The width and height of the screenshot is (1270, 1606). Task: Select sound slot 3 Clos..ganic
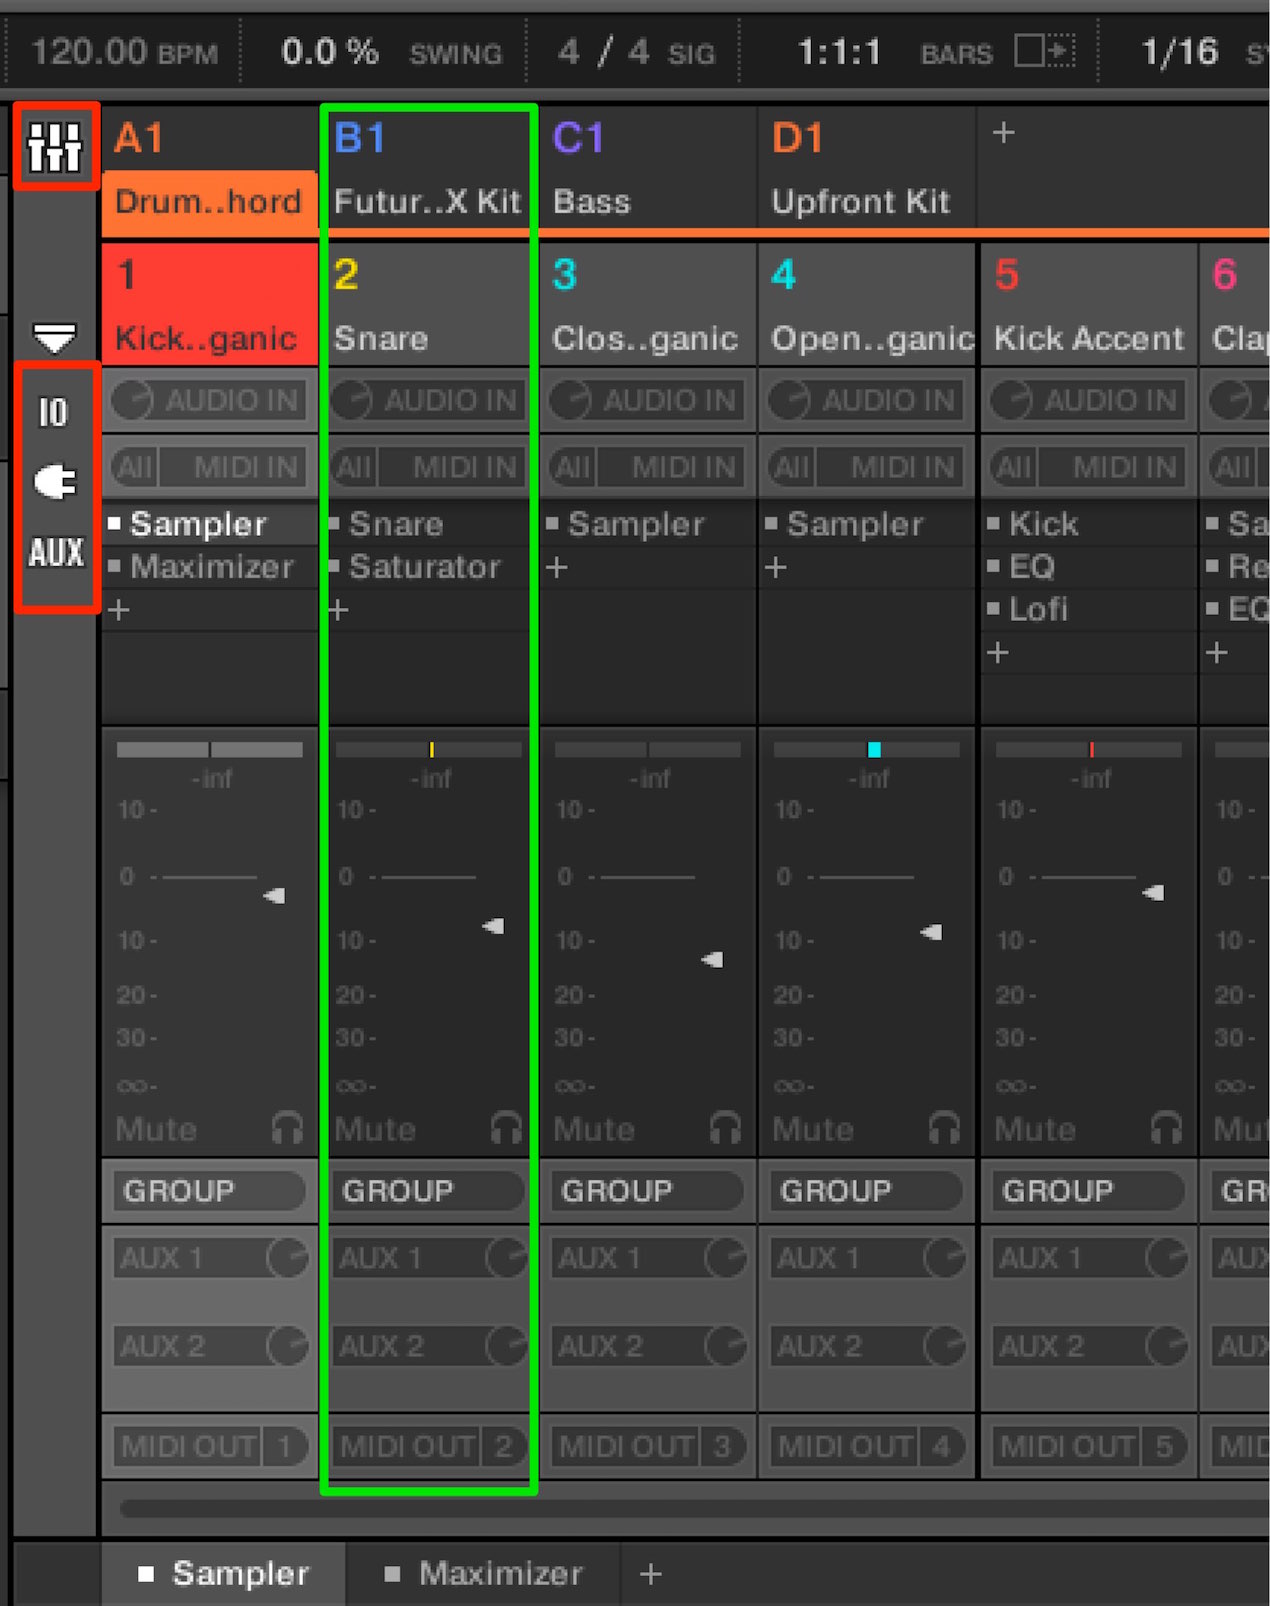point(647,304)
